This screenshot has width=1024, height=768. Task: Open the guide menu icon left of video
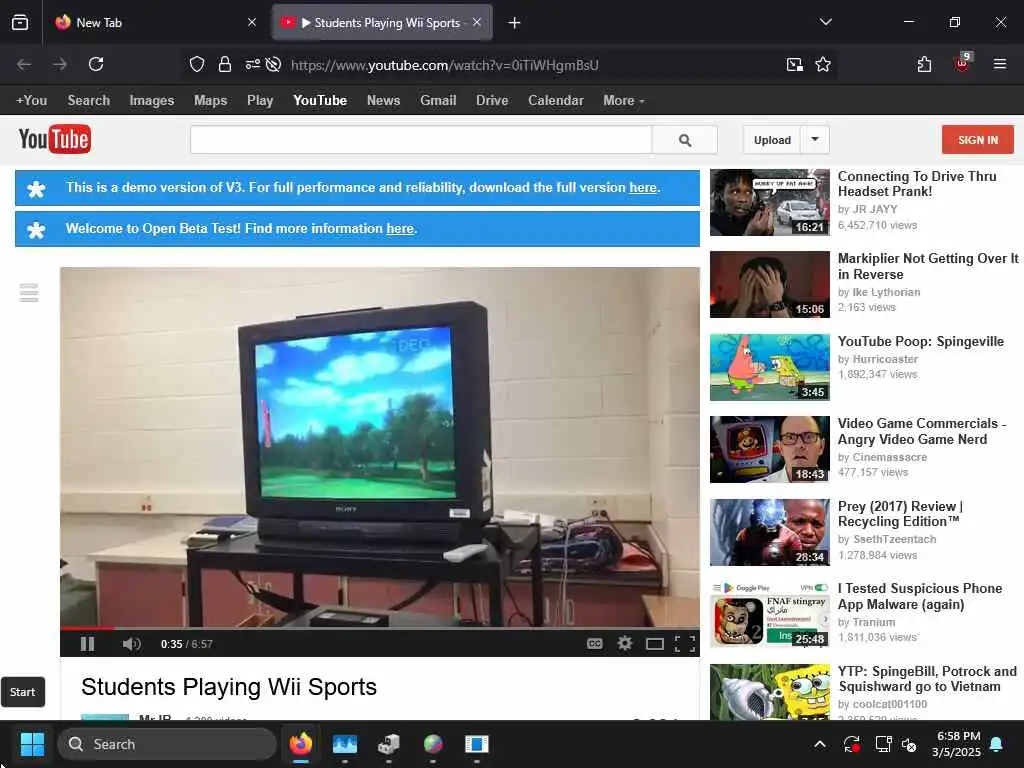pos(29,293)
